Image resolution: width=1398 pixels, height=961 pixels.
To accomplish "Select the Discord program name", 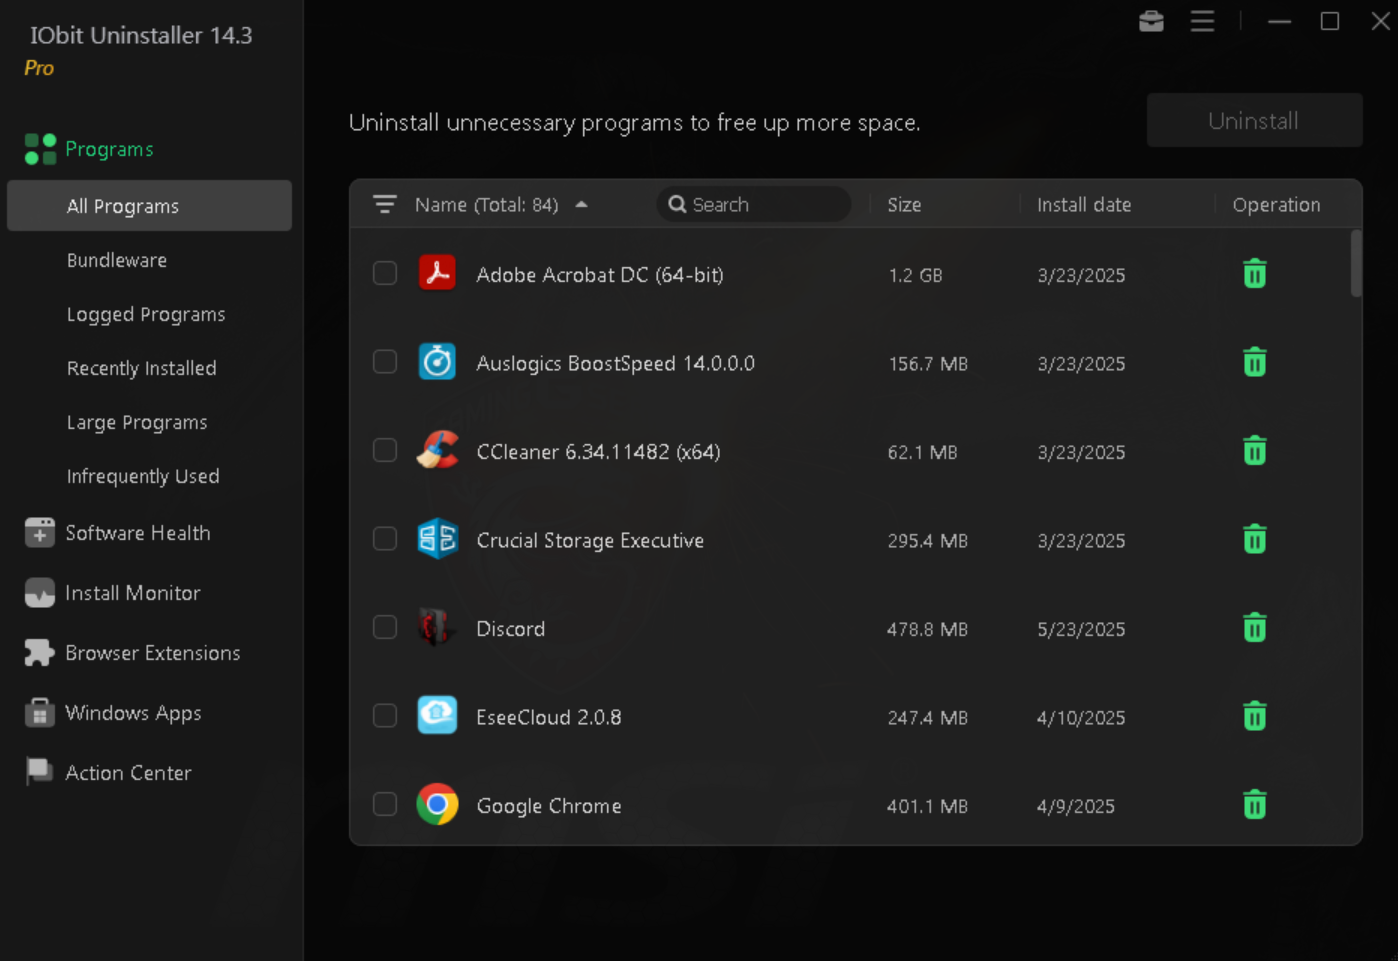I will tap(511, 629).
